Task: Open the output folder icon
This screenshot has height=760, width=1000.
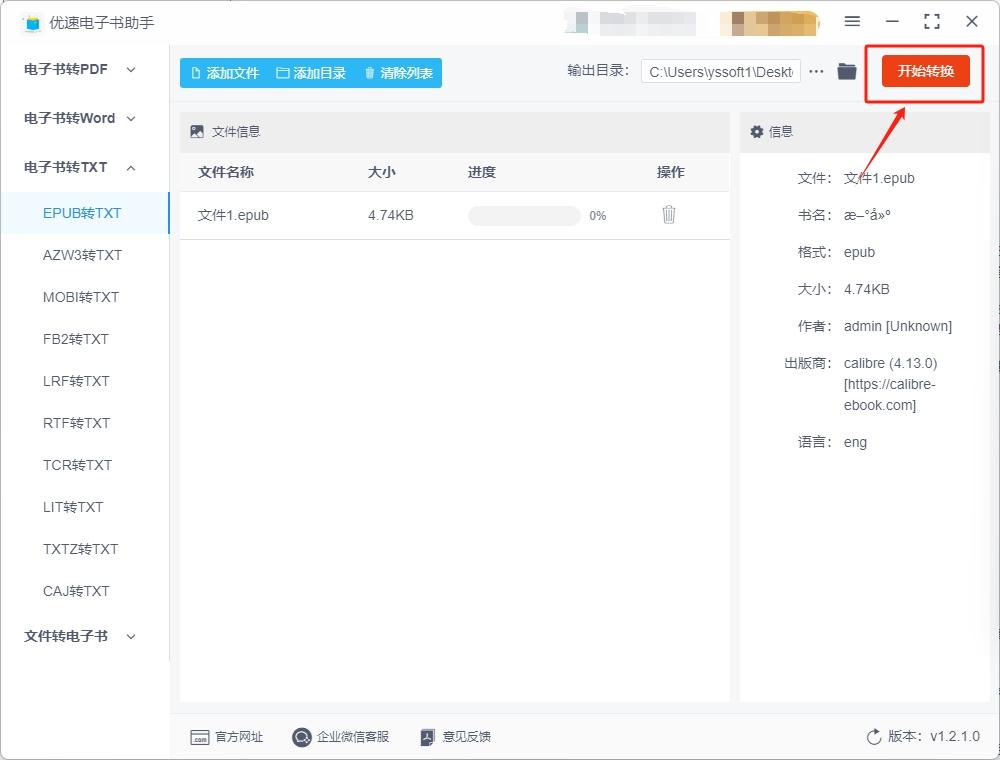Action: [847, 71]
